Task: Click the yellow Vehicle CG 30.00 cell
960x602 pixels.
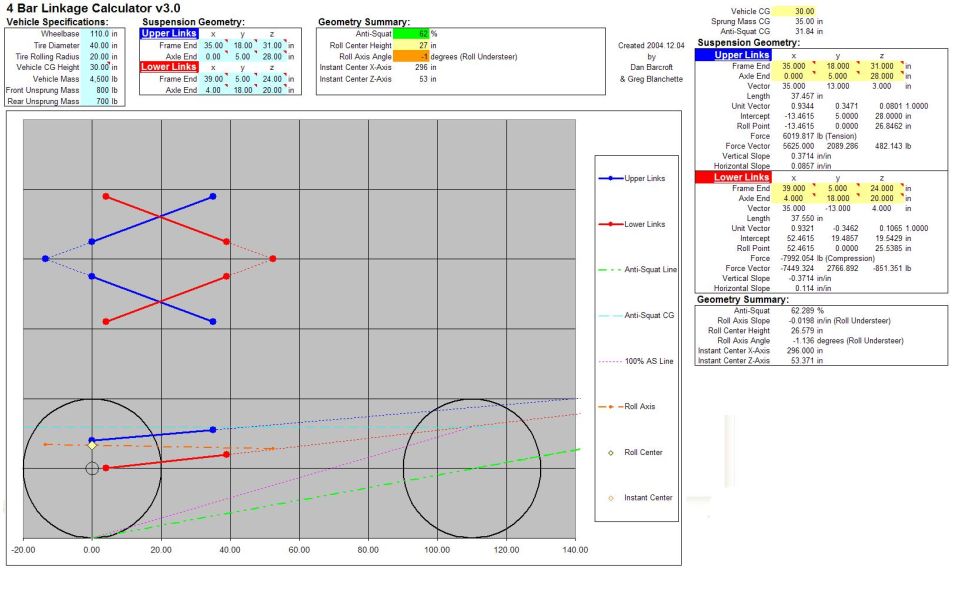Action: pos(794,11)
